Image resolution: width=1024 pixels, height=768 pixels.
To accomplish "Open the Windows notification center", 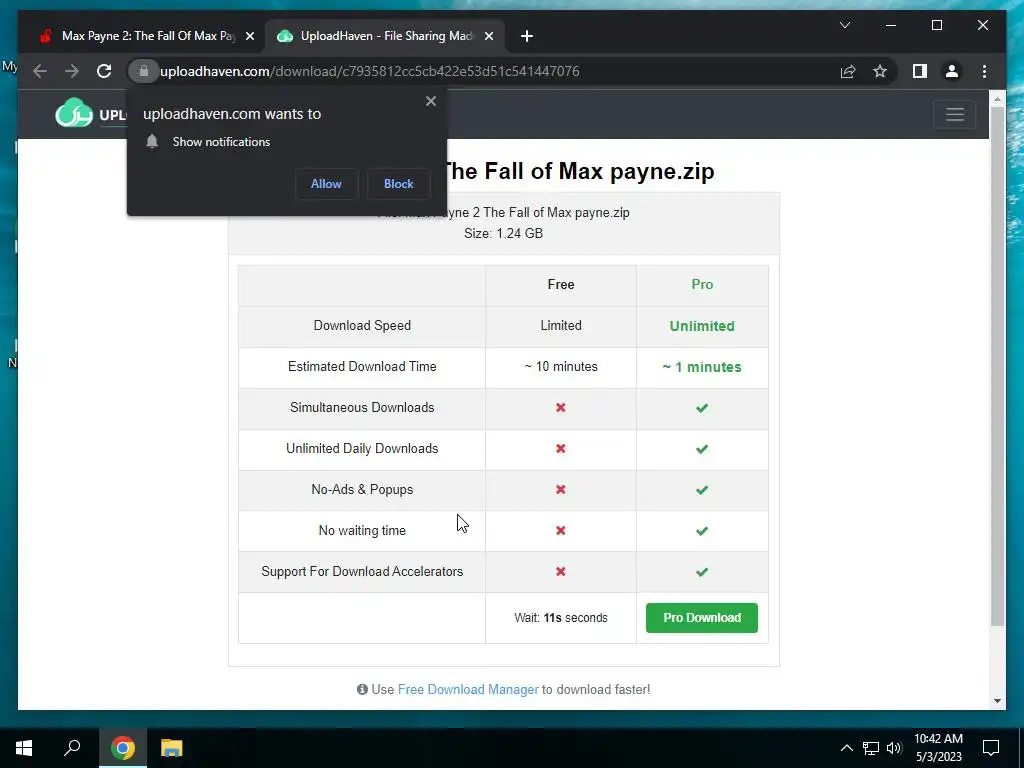I will [x=991, y=748].
